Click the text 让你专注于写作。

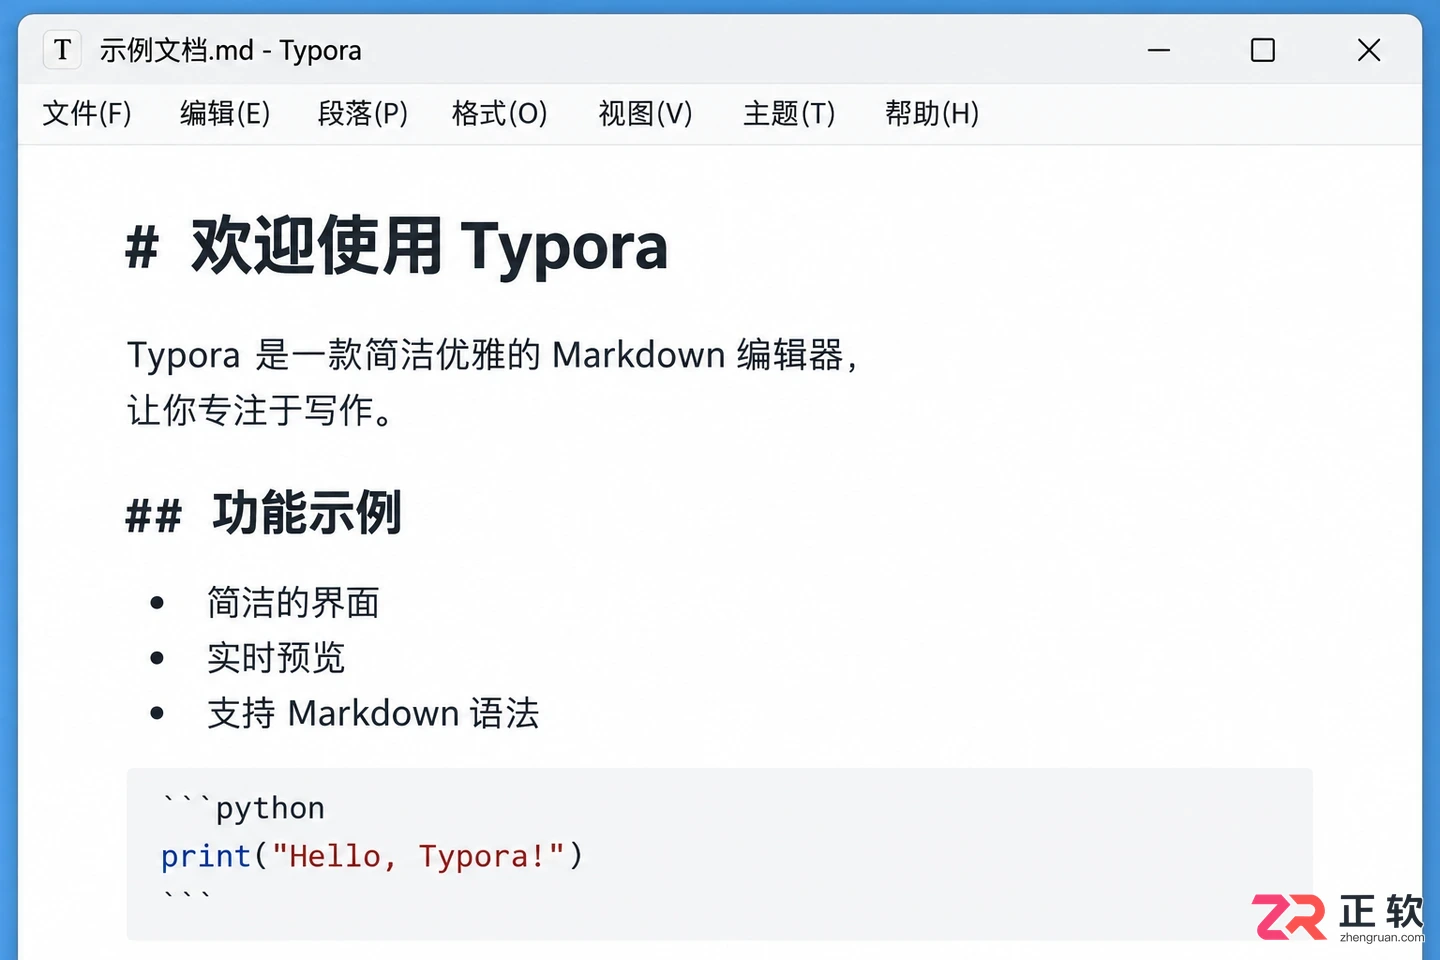click(261, 410)
